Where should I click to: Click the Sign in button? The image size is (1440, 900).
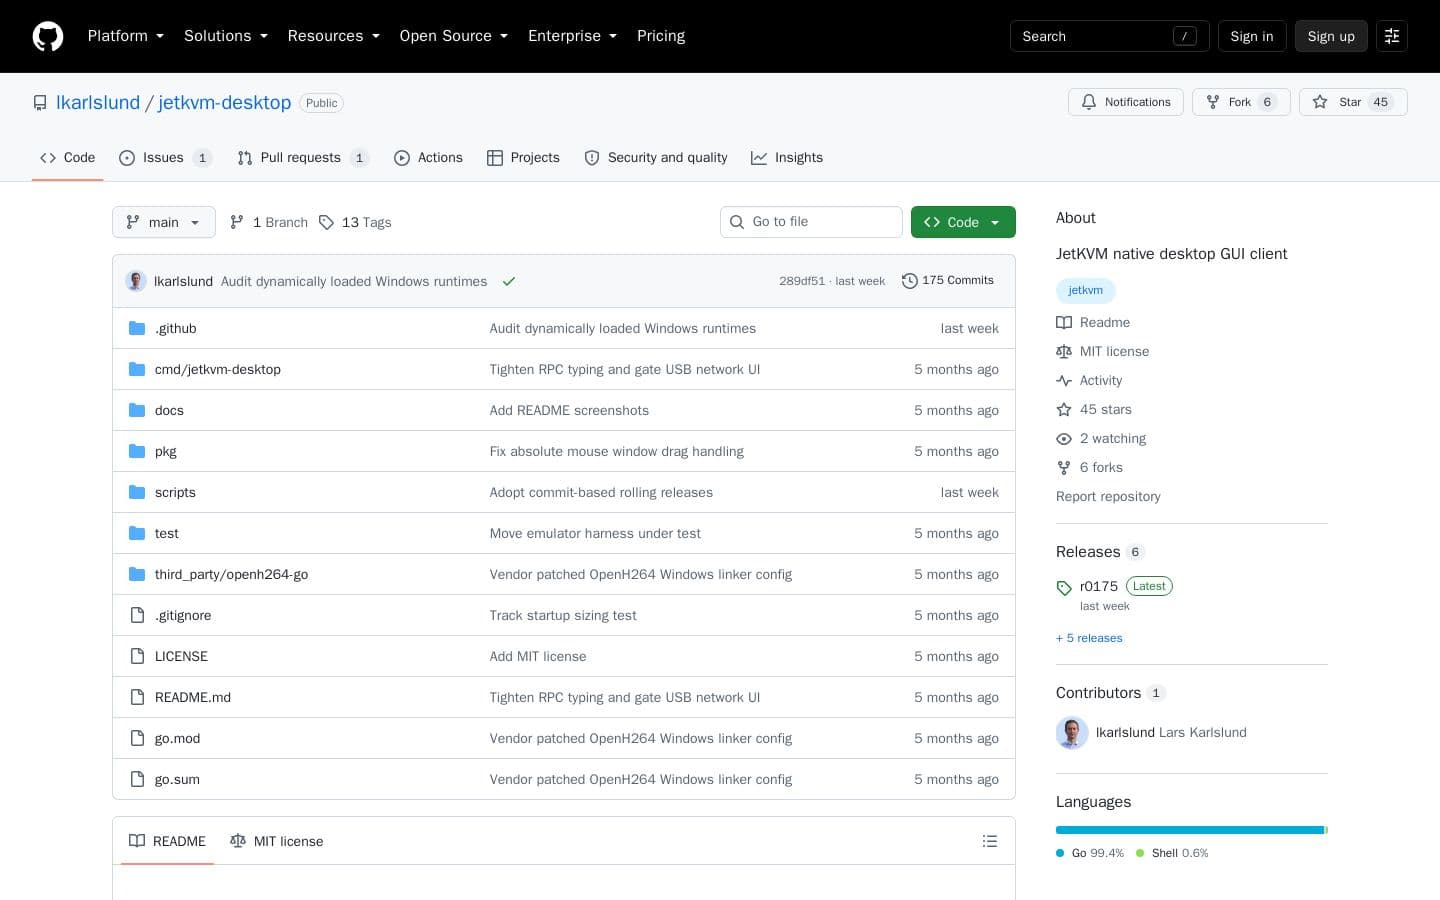1252,36
